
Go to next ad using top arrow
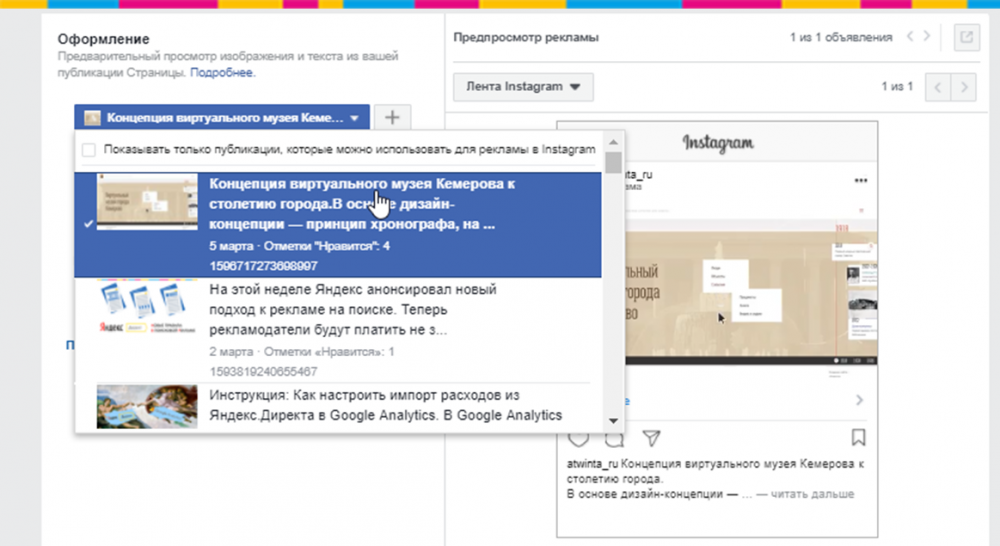pos(927,36)
